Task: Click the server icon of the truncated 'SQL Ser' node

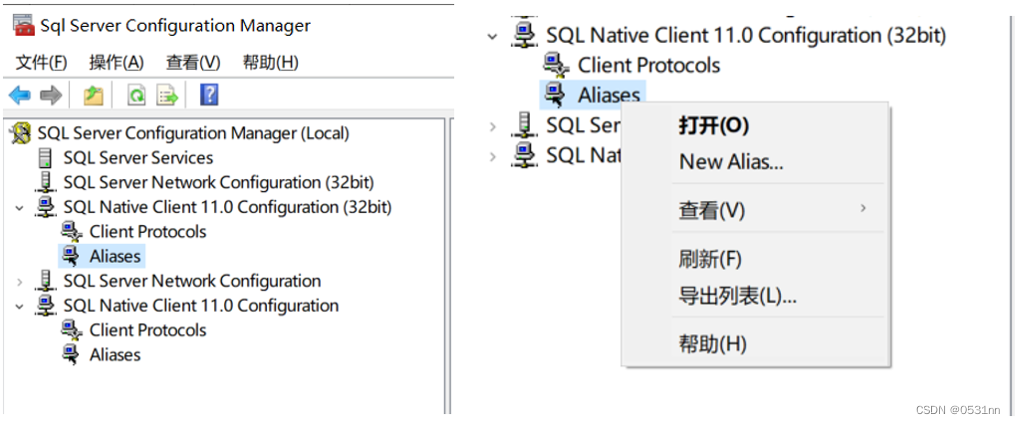Action: (523, 125)
